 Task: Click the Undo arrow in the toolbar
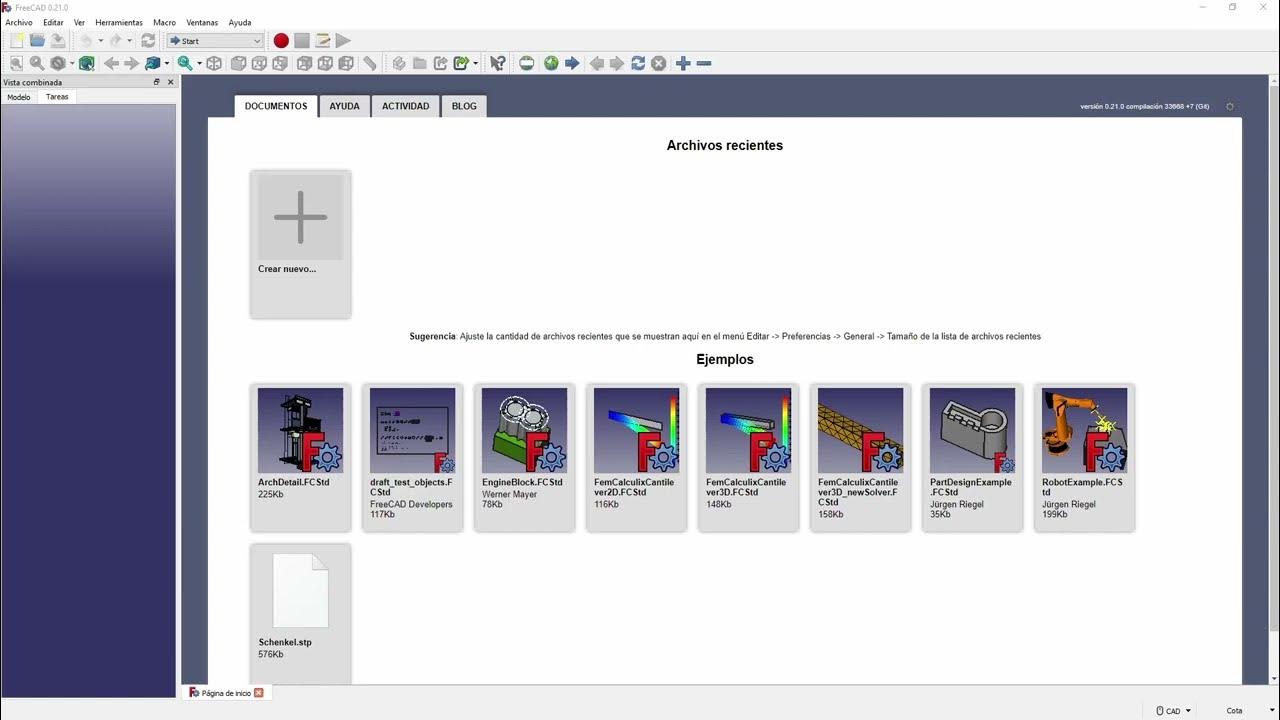tap(86, 41)
